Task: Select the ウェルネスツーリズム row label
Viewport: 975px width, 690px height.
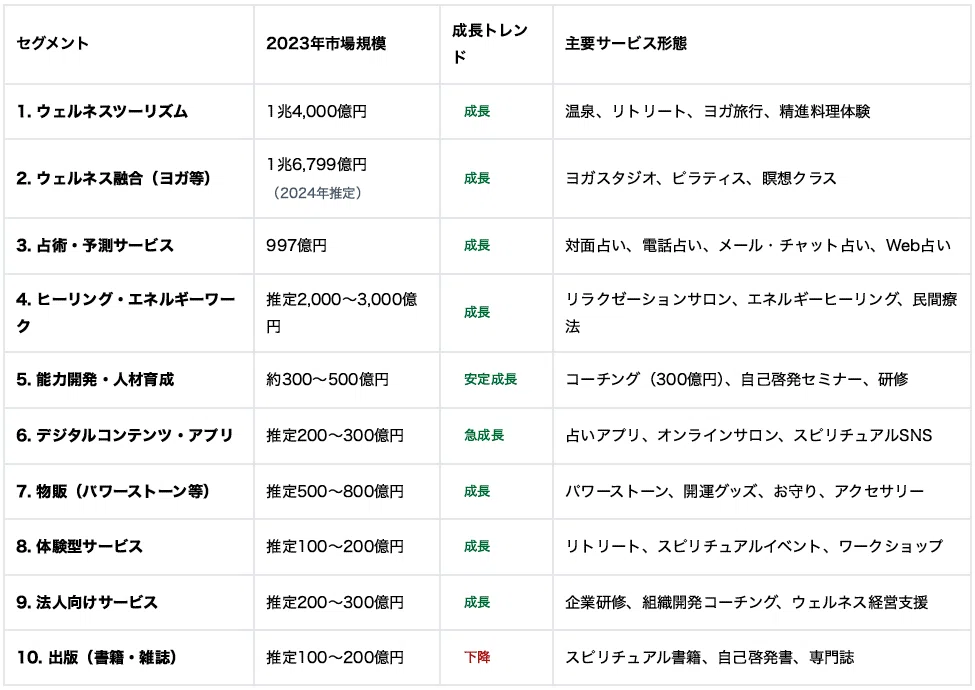Action: 102,111
